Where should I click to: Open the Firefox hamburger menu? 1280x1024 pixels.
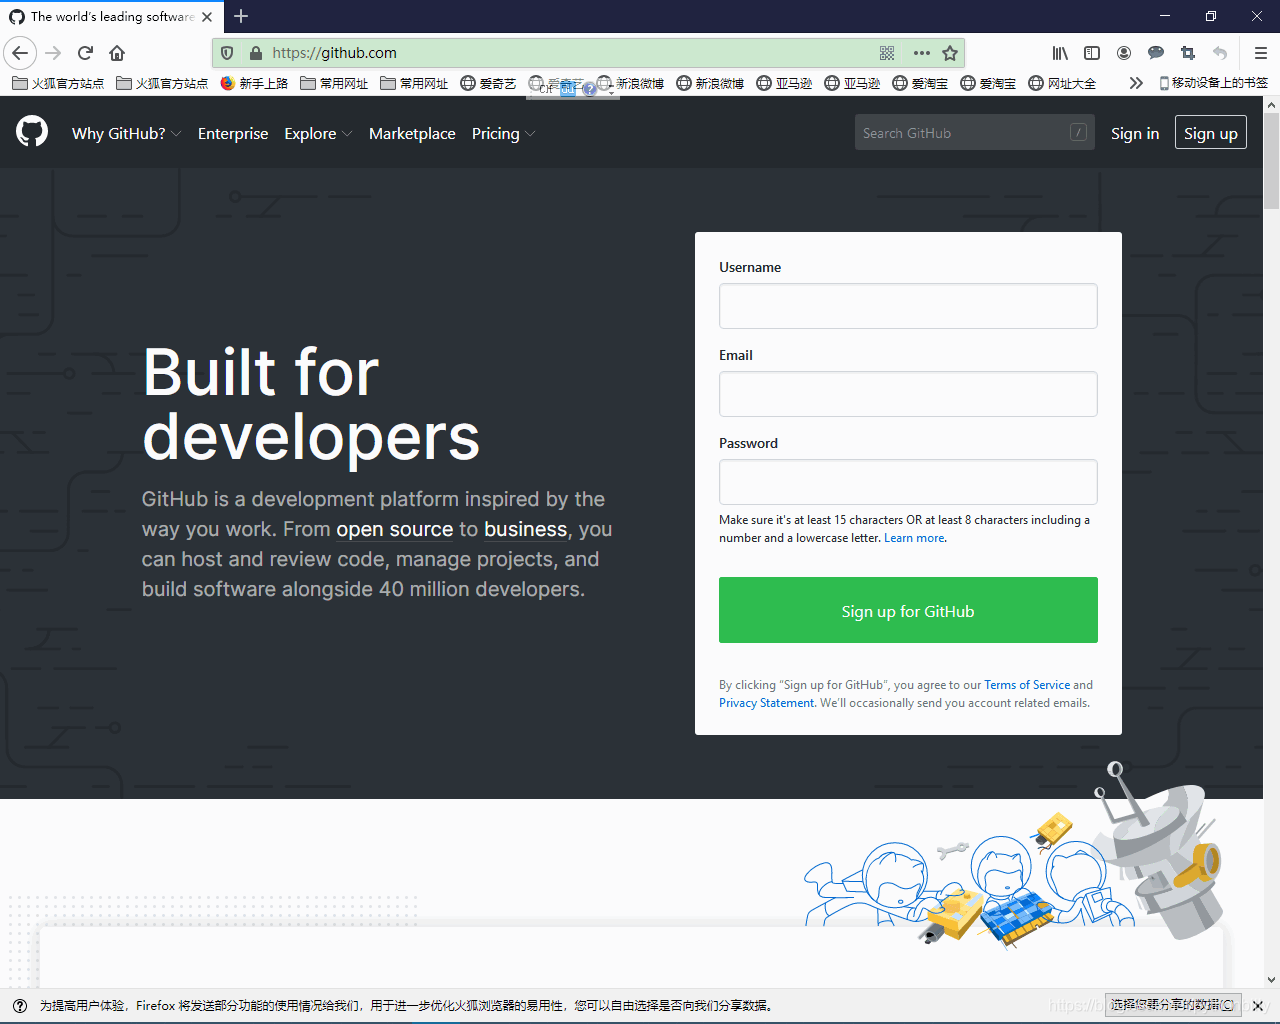pyautogui.click(x=1260, y=53)
